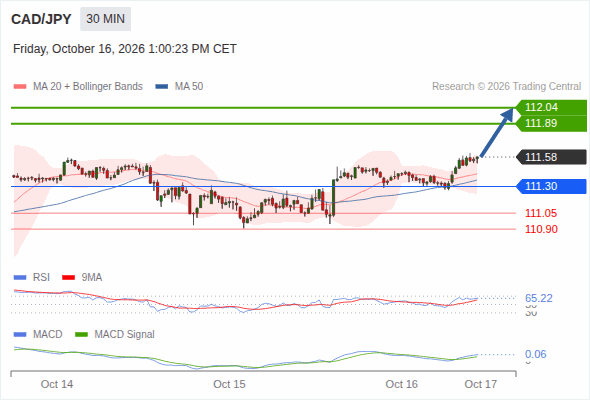Screen dimensions: 590x400
Task: Click the 'MACD Signal' legend label
Action: tap(125, 335)
